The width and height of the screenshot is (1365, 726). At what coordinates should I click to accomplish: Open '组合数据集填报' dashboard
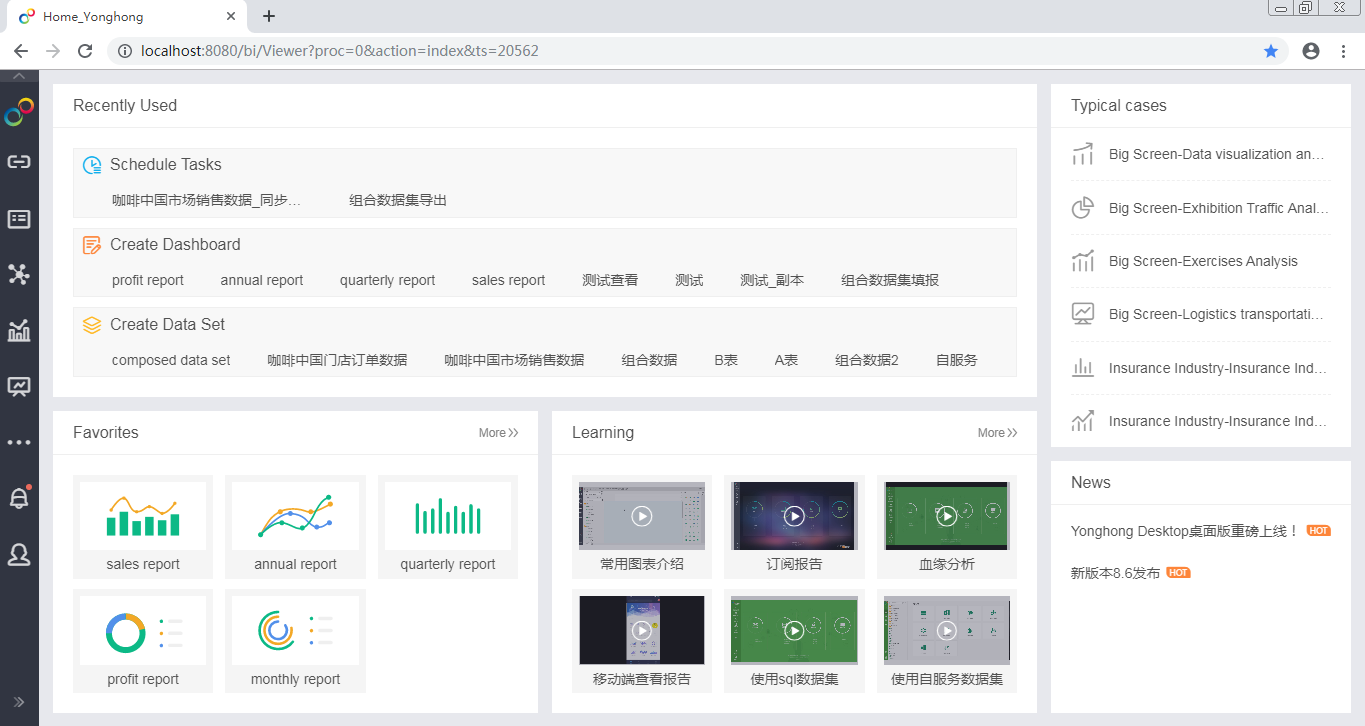click(x=890, y=280)
